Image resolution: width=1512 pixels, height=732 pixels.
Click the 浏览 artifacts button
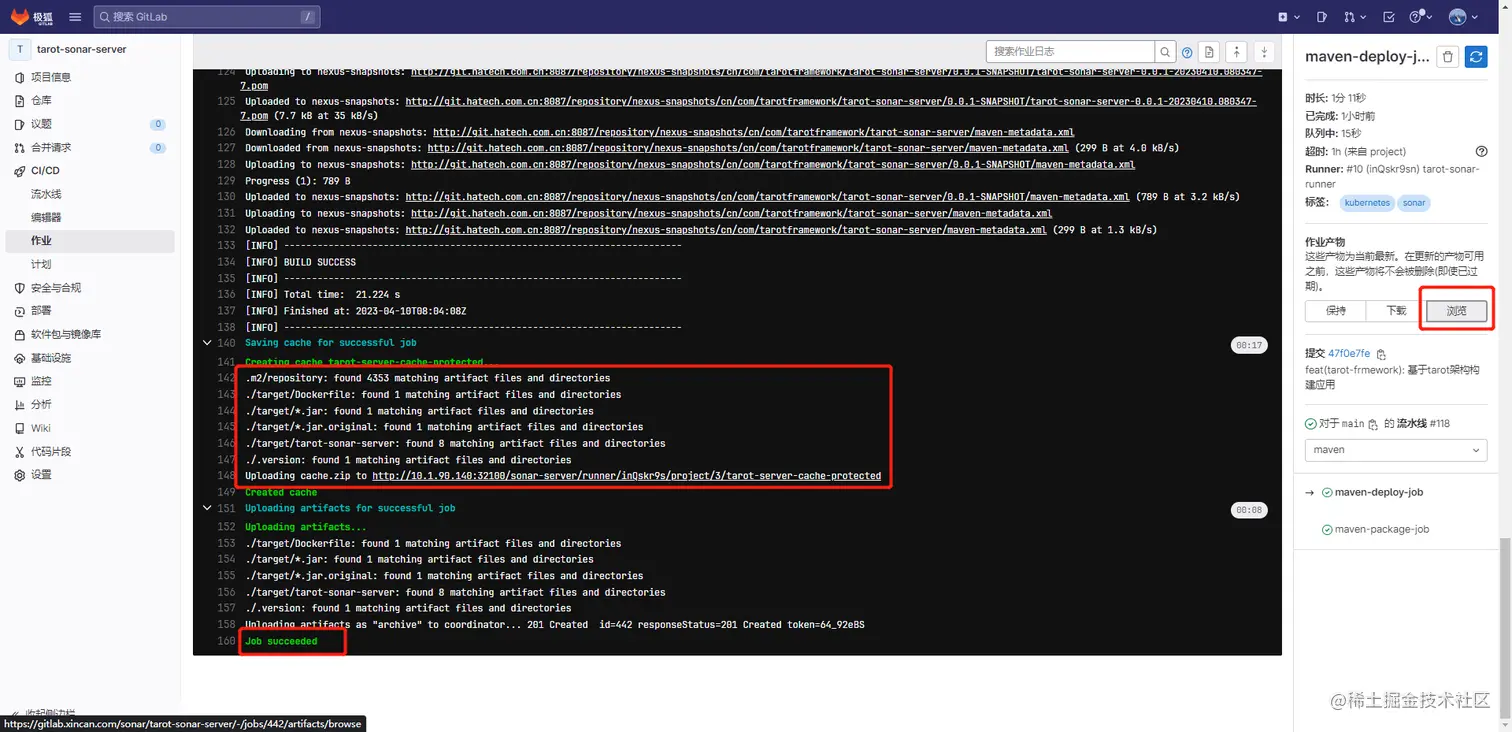tap(1456, 311)
